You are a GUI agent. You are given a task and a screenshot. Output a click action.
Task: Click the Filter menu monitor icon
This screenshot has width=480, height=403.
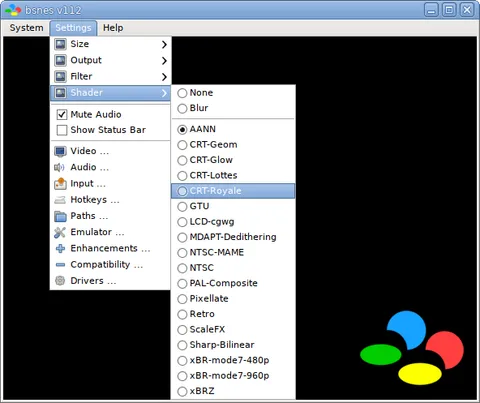tap(60, 76)
